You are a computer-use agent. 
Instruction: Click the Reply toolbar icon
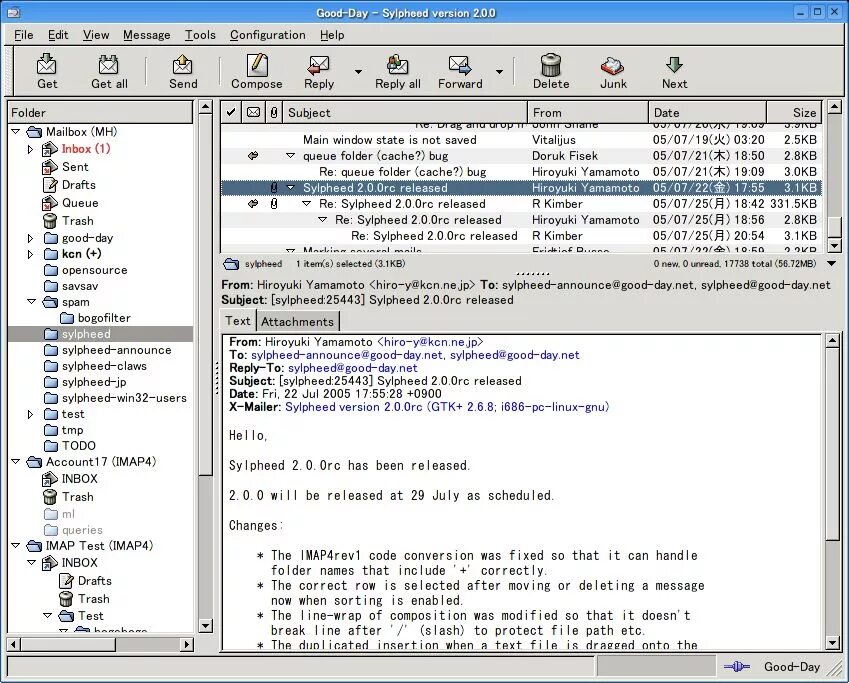pos(318,70)
